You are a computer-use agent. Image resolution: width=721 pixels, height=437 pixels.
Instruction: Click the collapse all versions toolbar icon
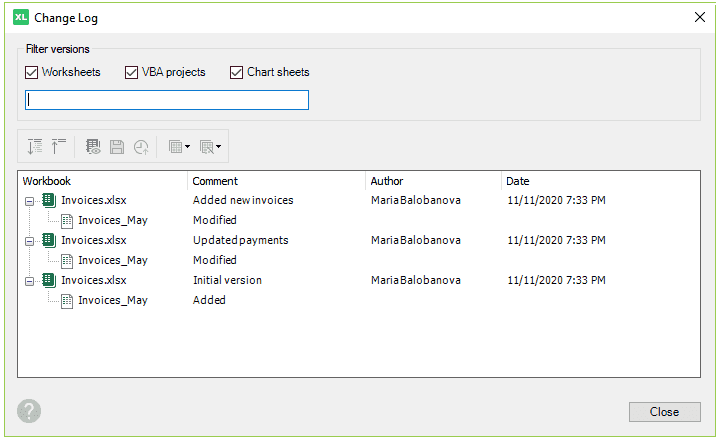coord(58,147)
